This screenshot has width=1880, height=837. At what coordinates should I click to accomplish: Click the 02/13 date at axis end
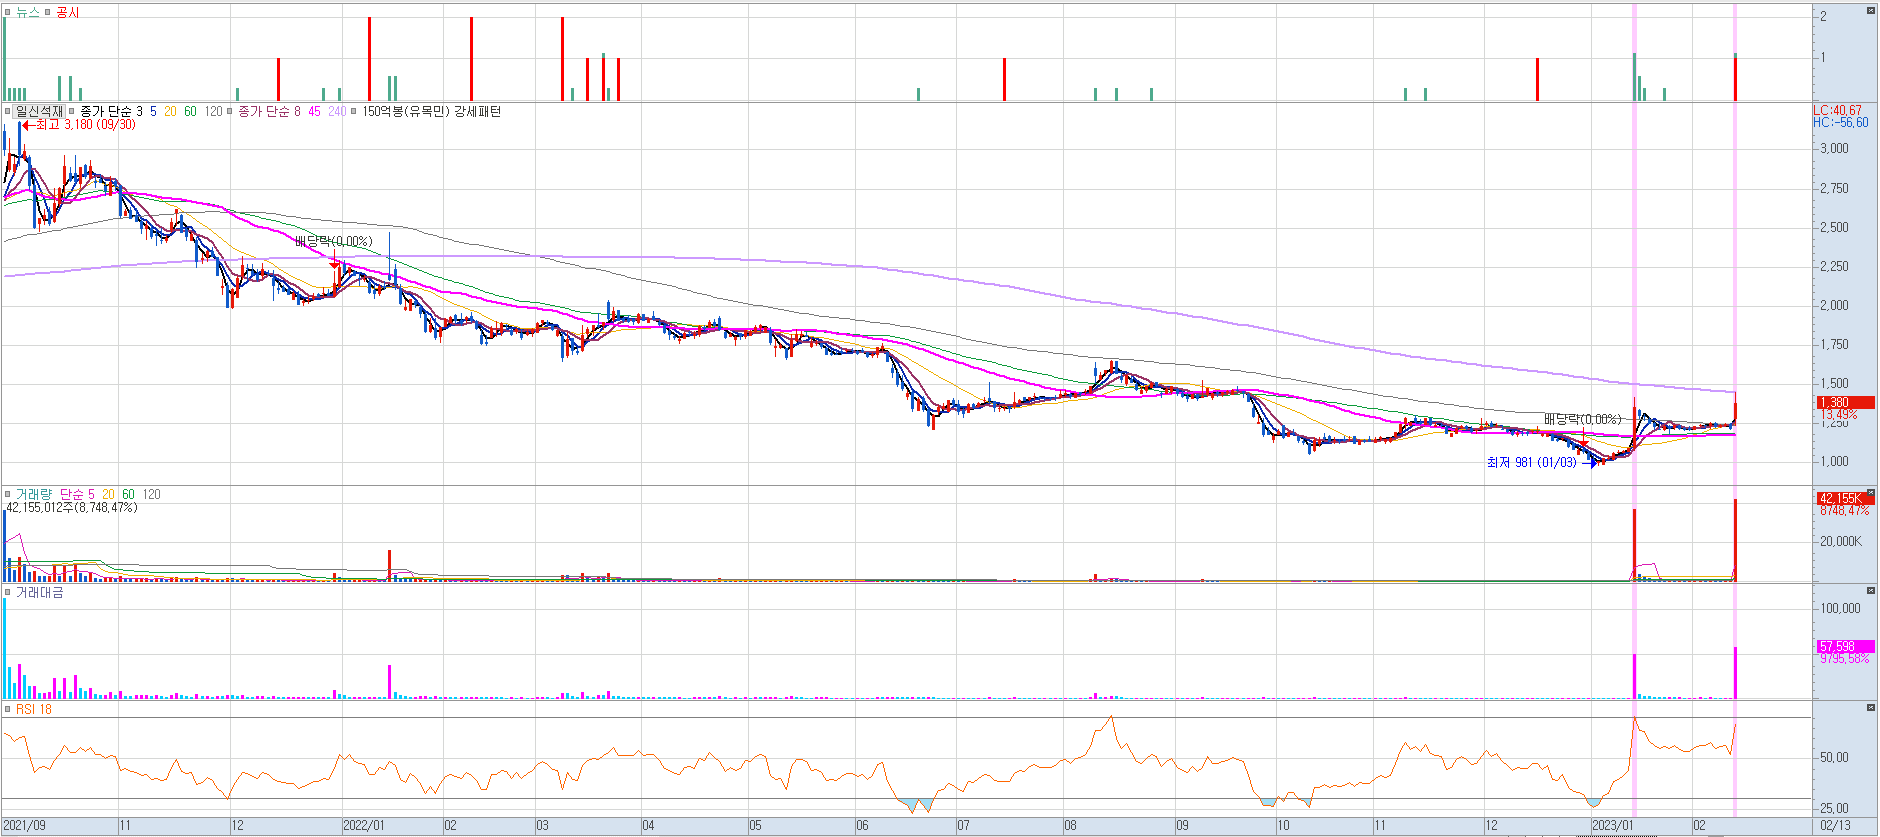[1835, 826]
